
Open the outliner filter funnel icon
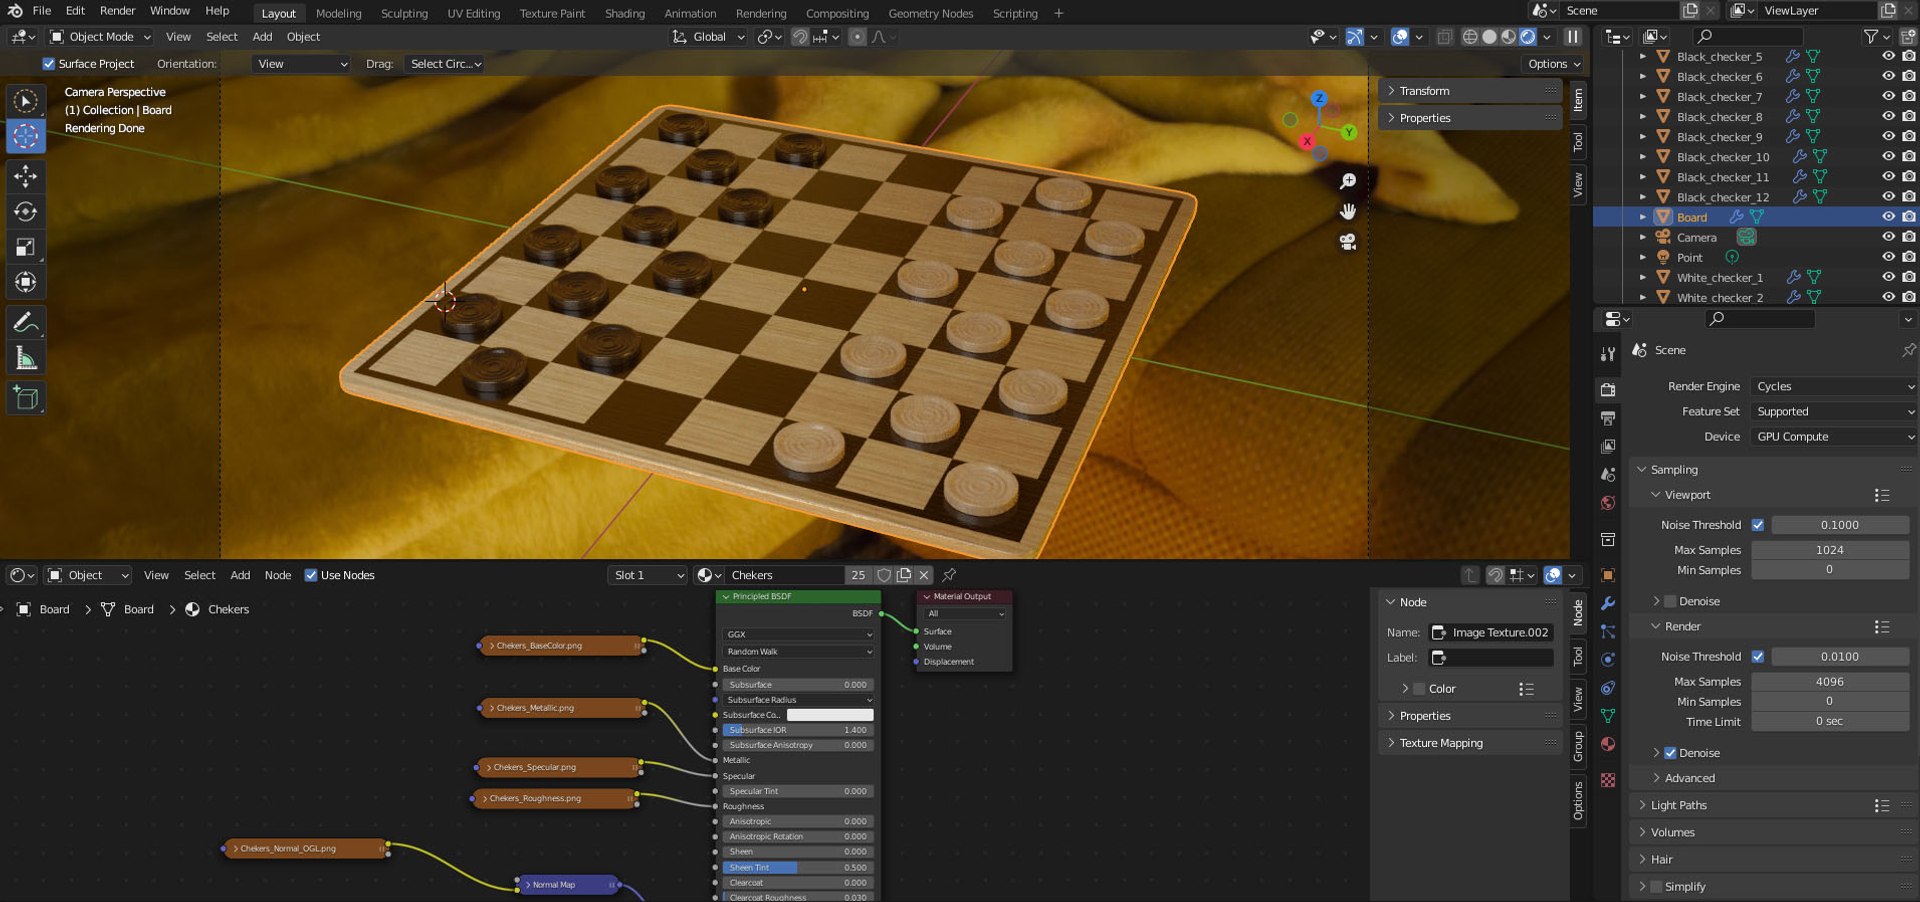click(1871, 37)
